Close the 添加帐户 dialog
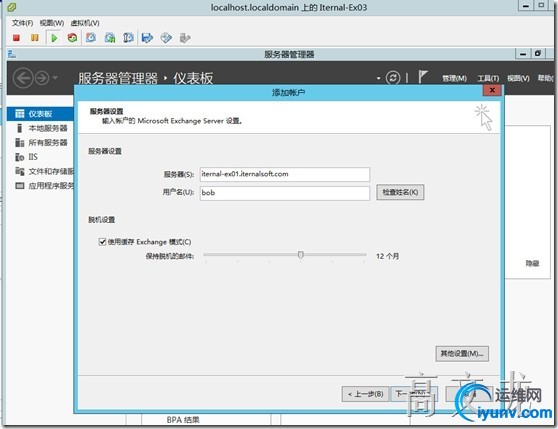Viewport: 558px width, 429px height. coord(492,90)
